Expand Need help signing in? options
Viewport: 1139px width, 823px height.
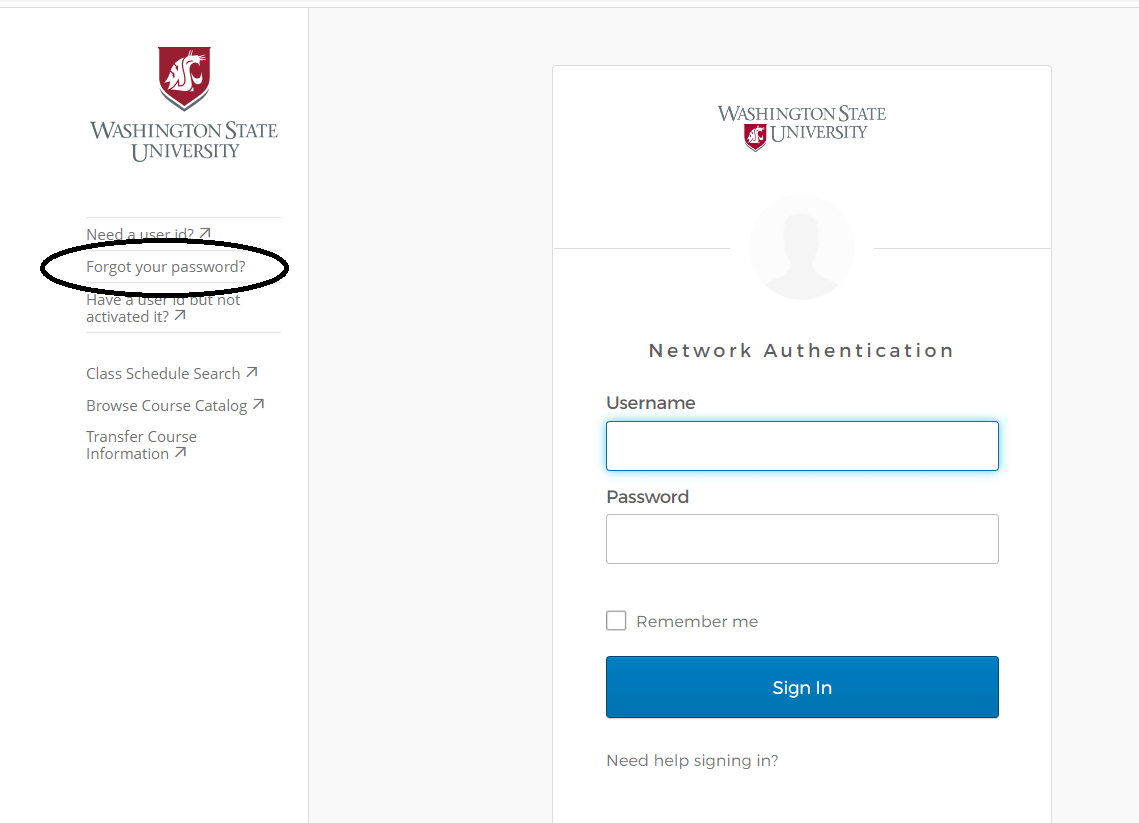pos(692,761)
